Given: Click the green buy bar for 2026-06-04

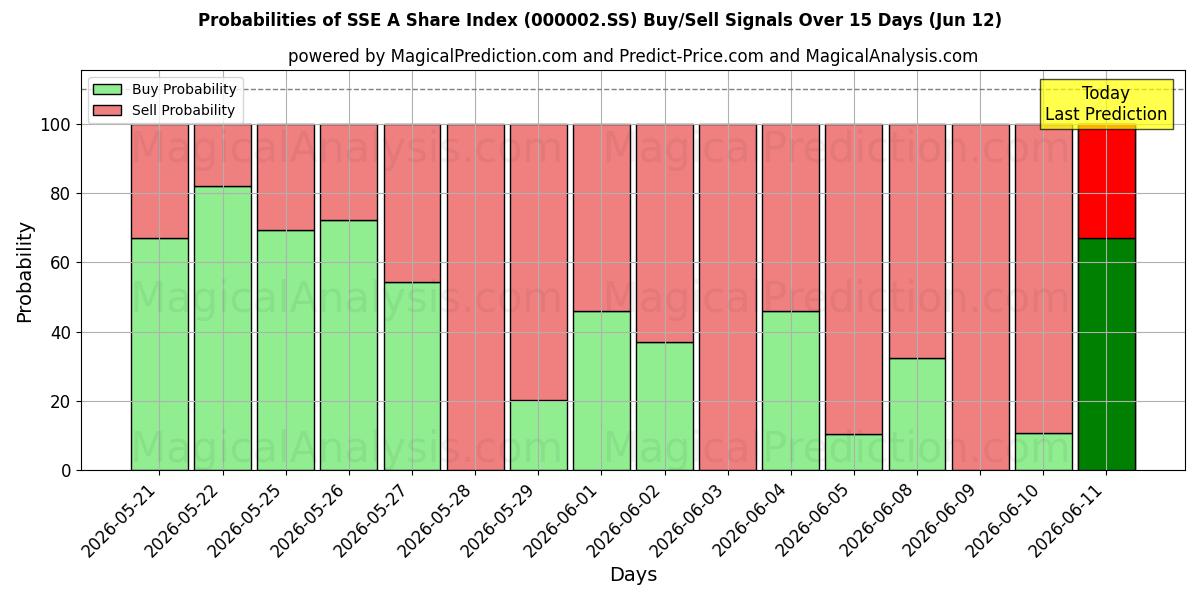Looking at the screenshot, I should pos(791,391).
